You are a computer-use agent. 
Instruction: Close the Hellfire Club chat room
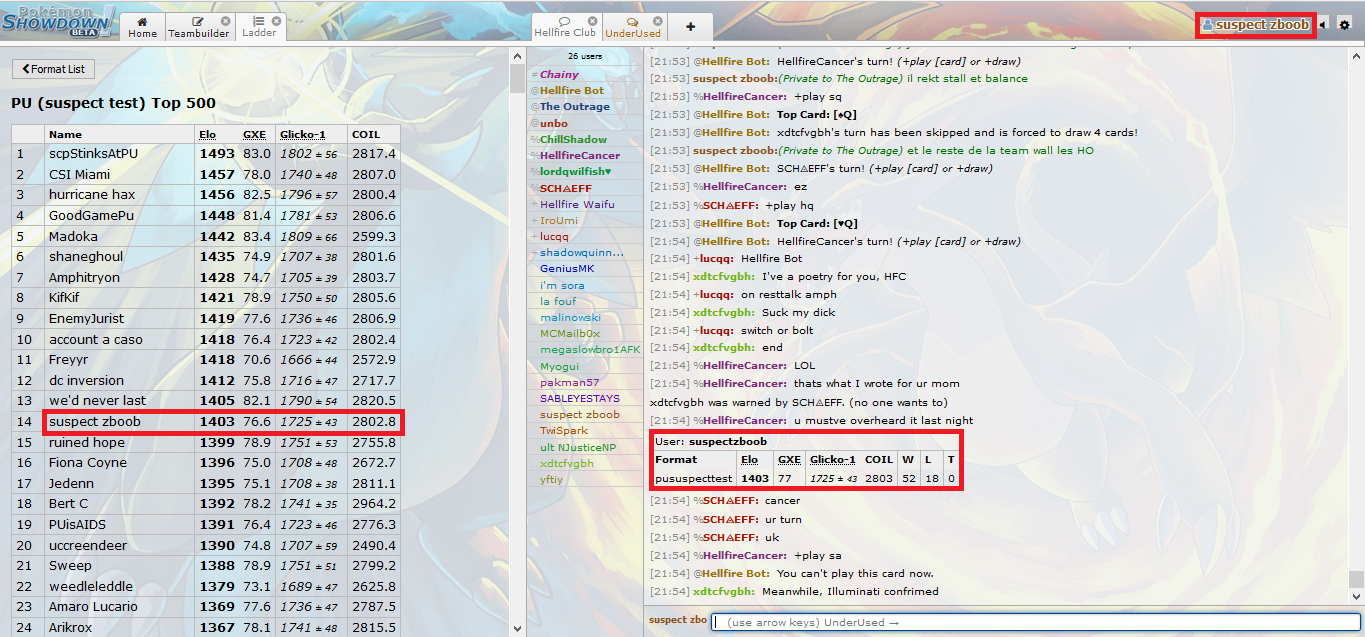590,21
